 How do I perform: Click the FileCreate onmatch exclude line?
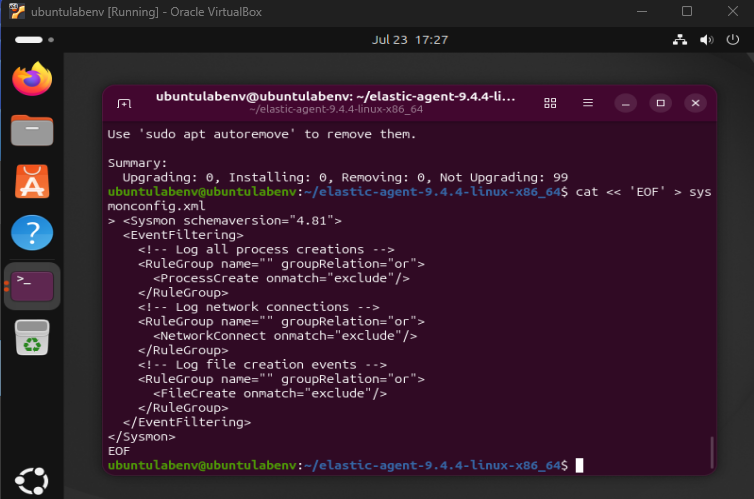[270, 394]
